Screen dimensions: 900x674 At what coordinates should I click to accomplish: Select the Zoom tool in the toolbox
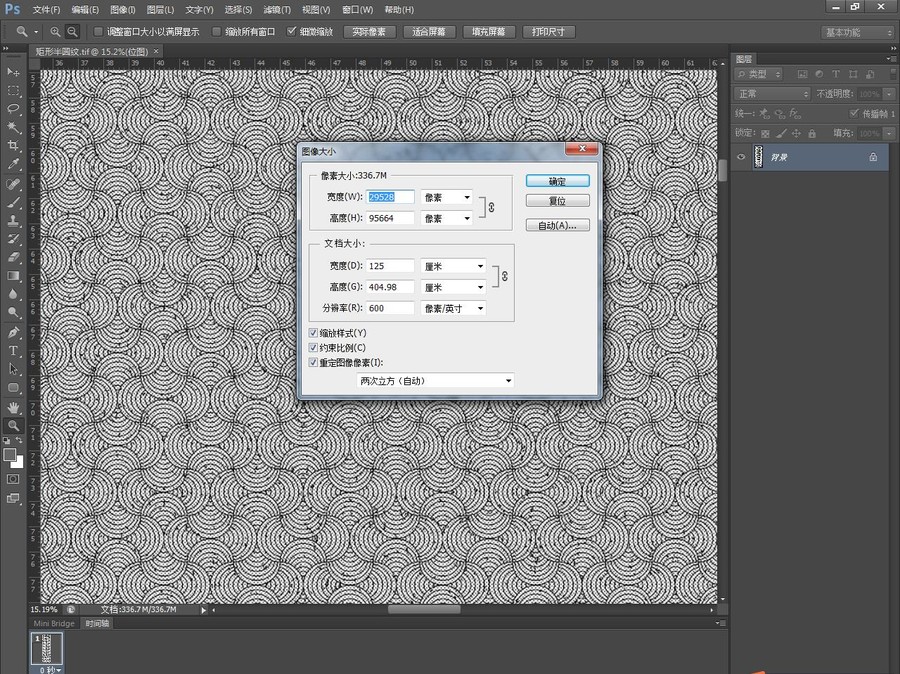[x=13, y=426]
